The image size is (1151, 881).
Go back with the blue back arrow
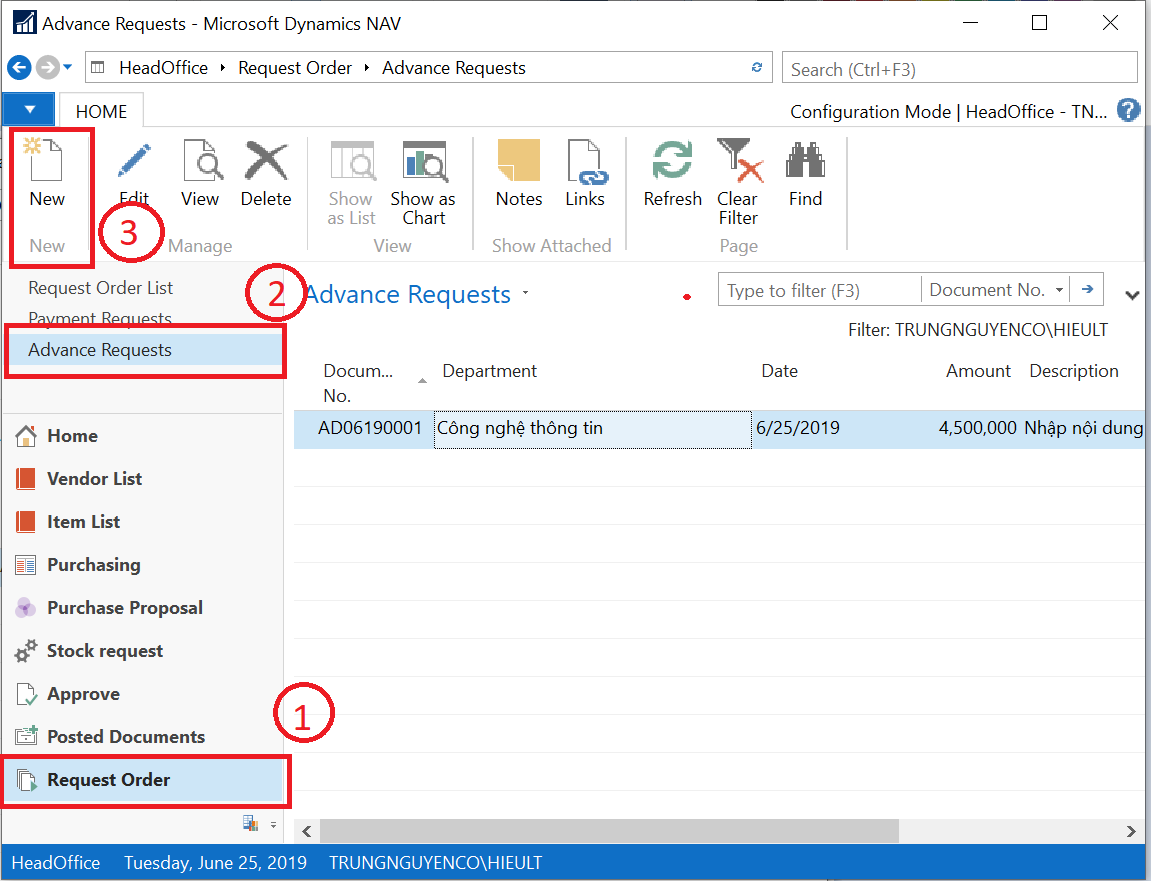[x=19, y=68]
